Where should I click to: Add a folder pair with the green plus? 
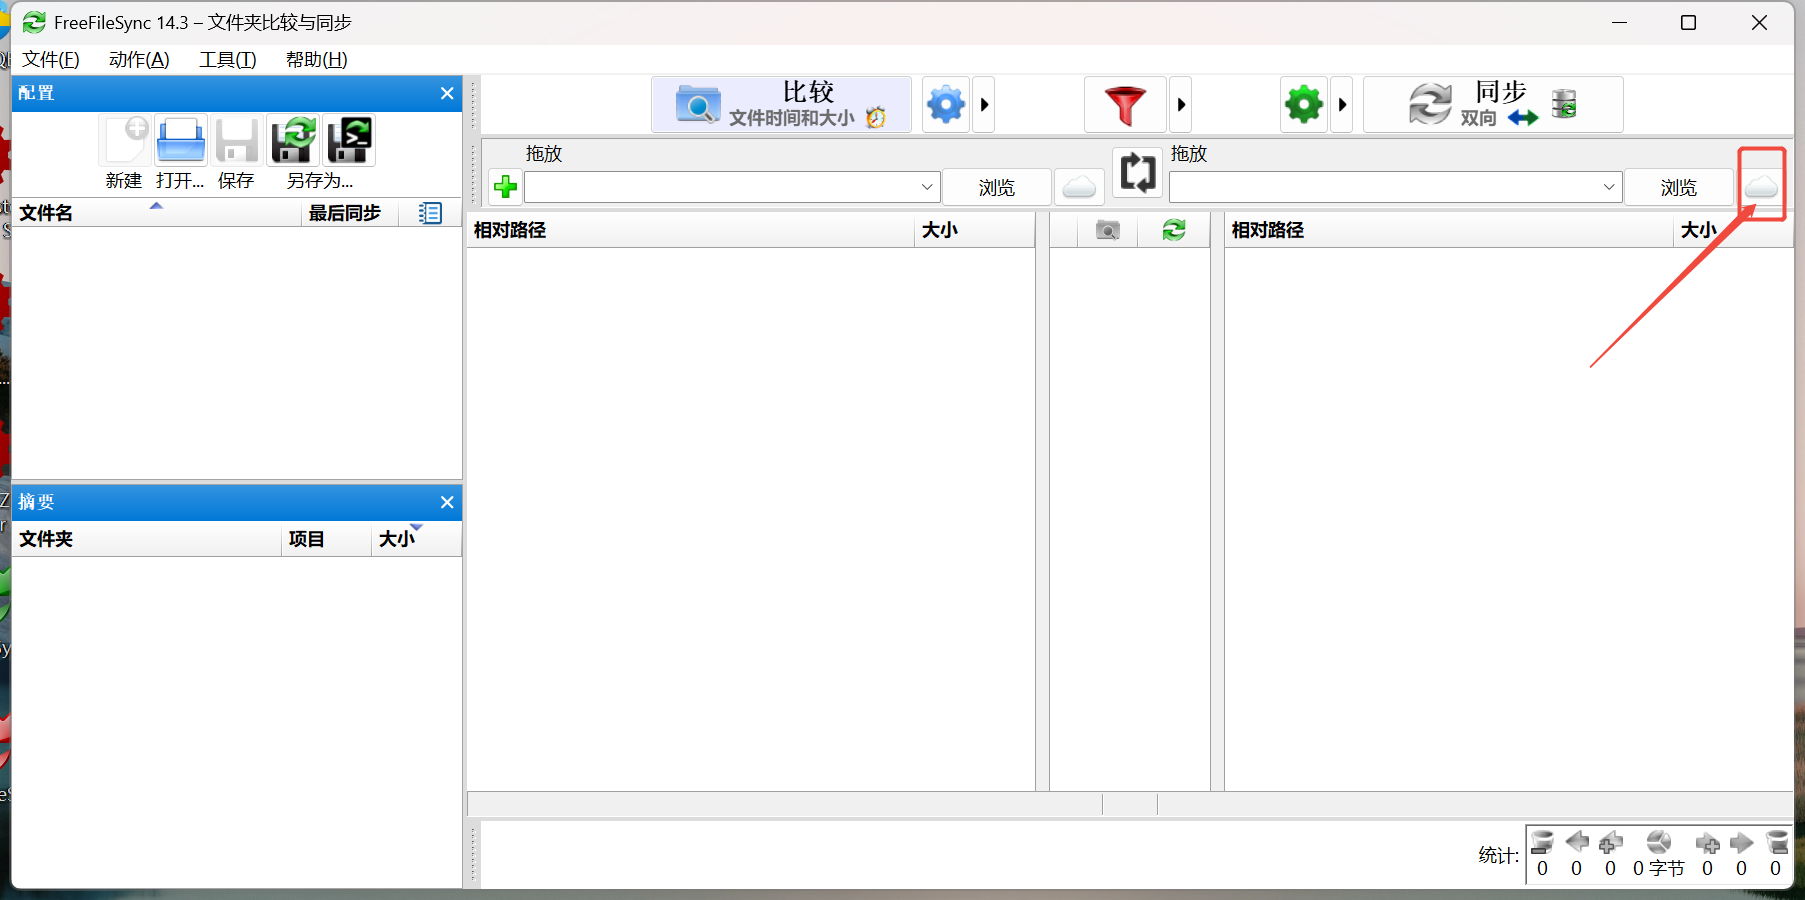click(x=505, y=187)
